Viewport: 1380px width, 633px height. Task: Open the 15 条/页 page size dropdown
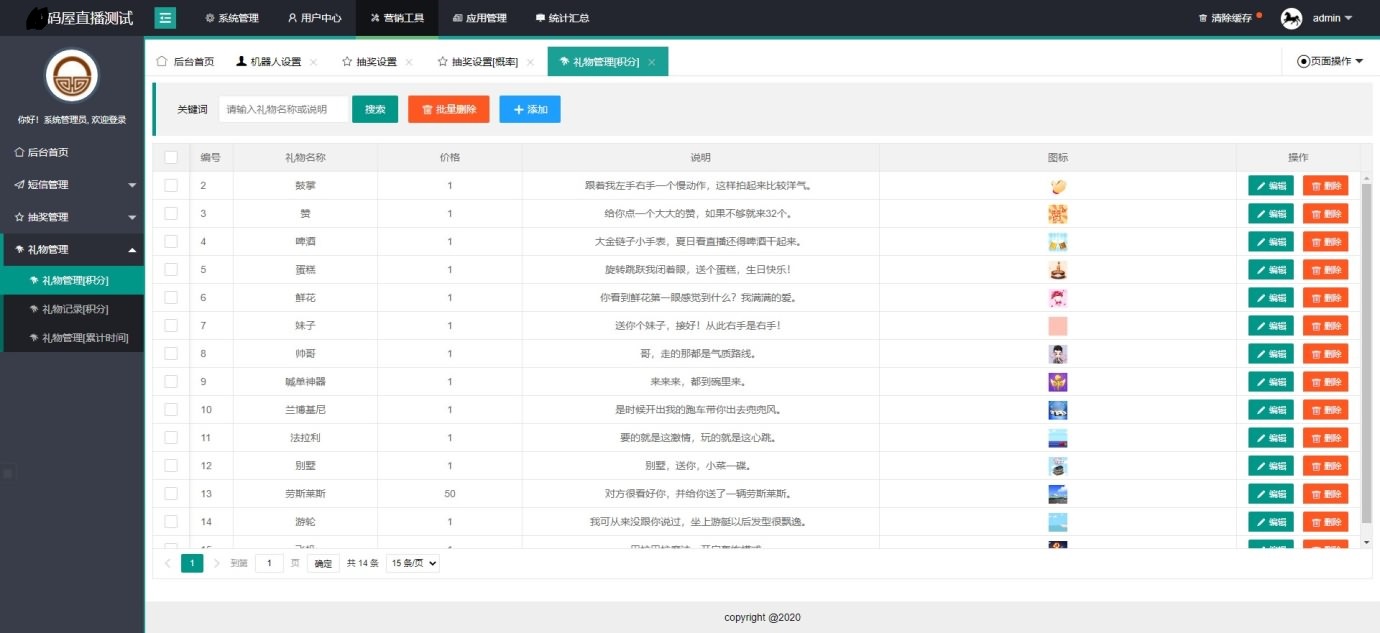412,563
